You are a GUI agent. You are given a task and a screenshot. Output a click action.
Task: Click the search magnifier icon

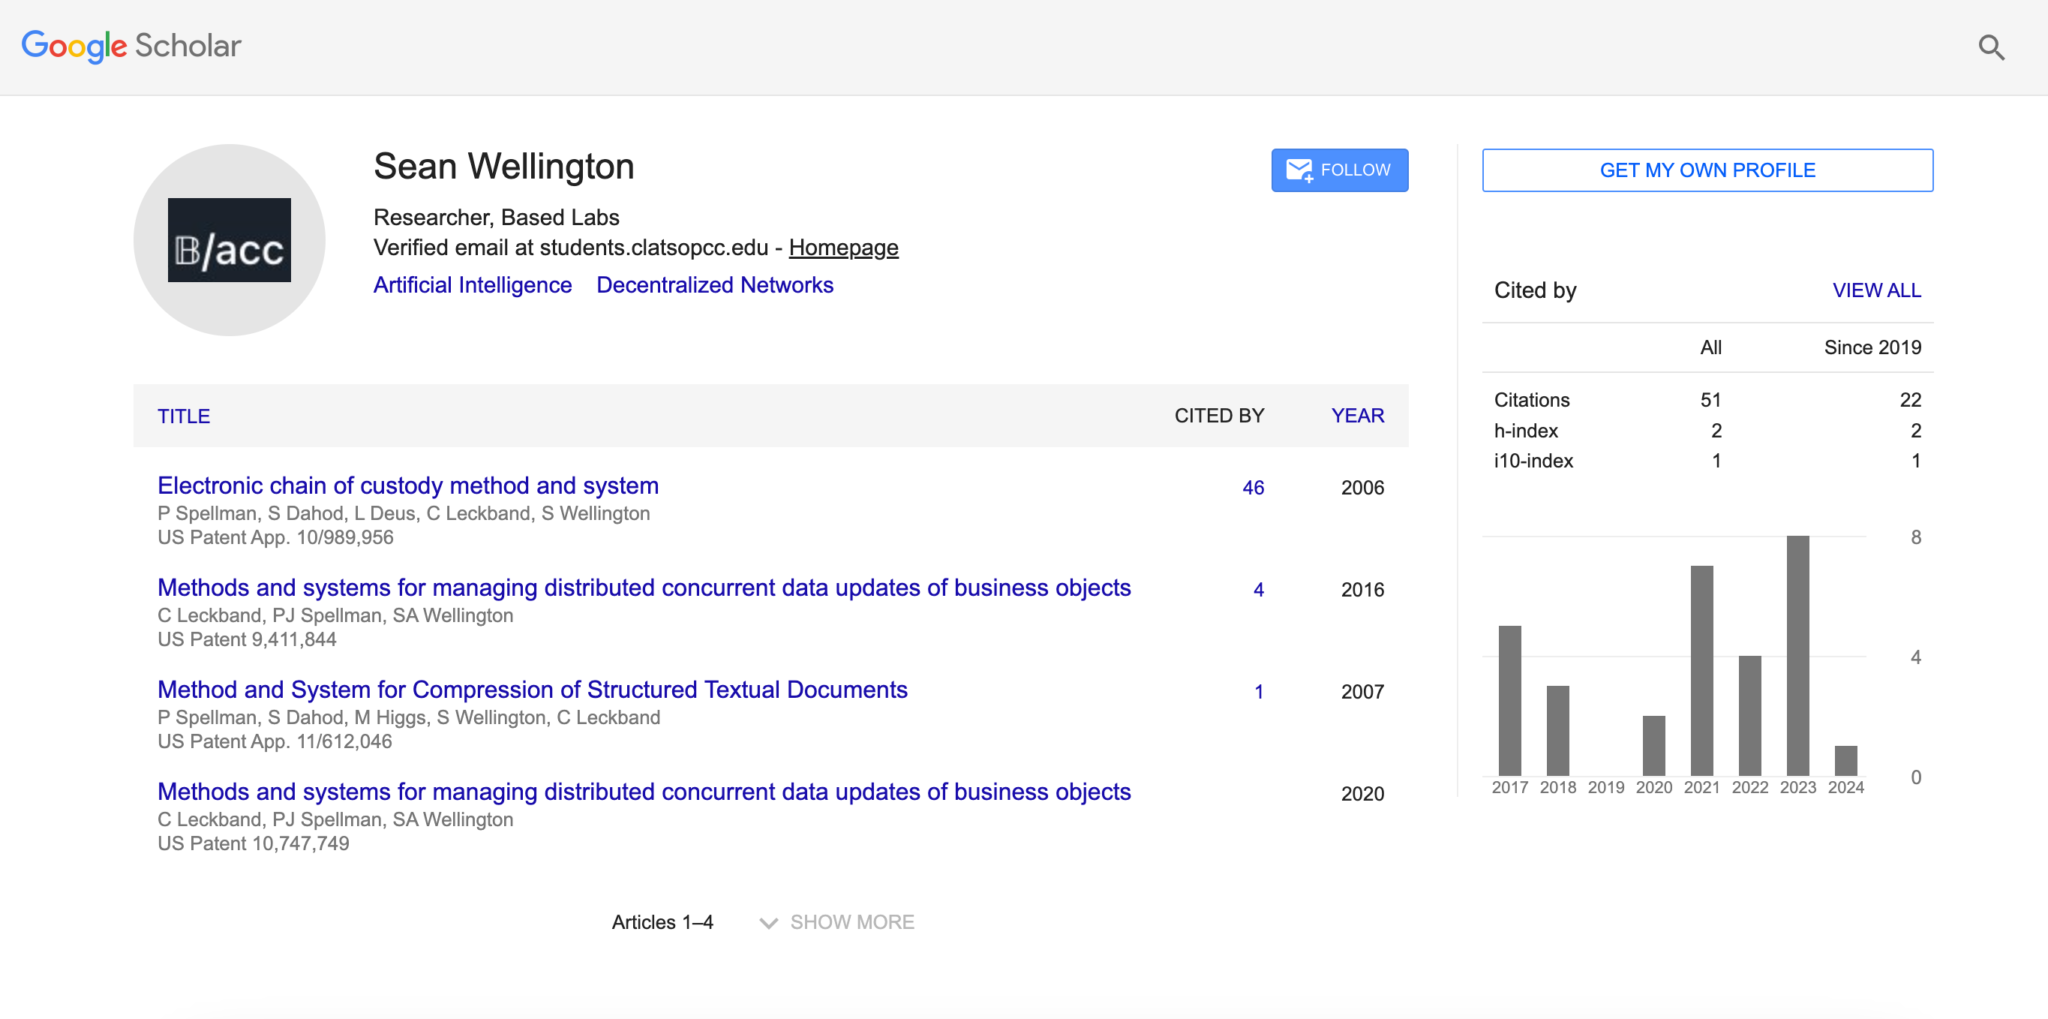tap(1991, 47)
